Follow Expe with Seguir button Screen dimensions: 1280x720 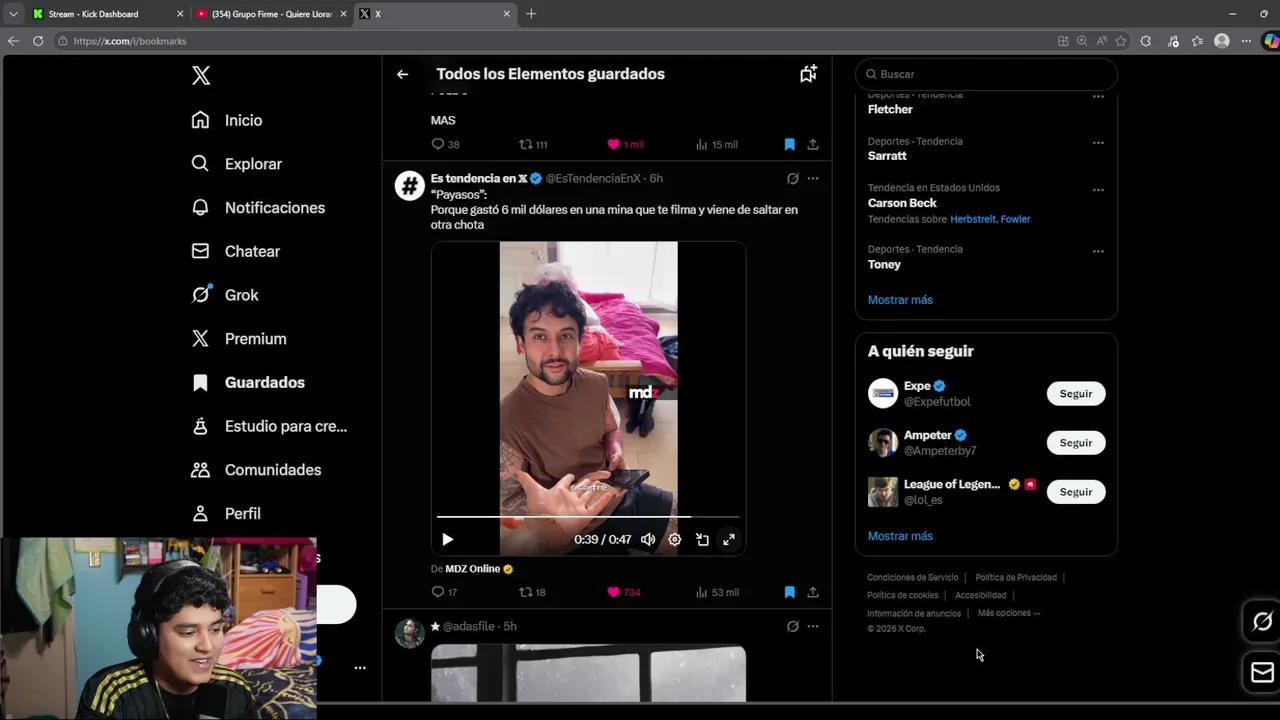point(1076,393)
